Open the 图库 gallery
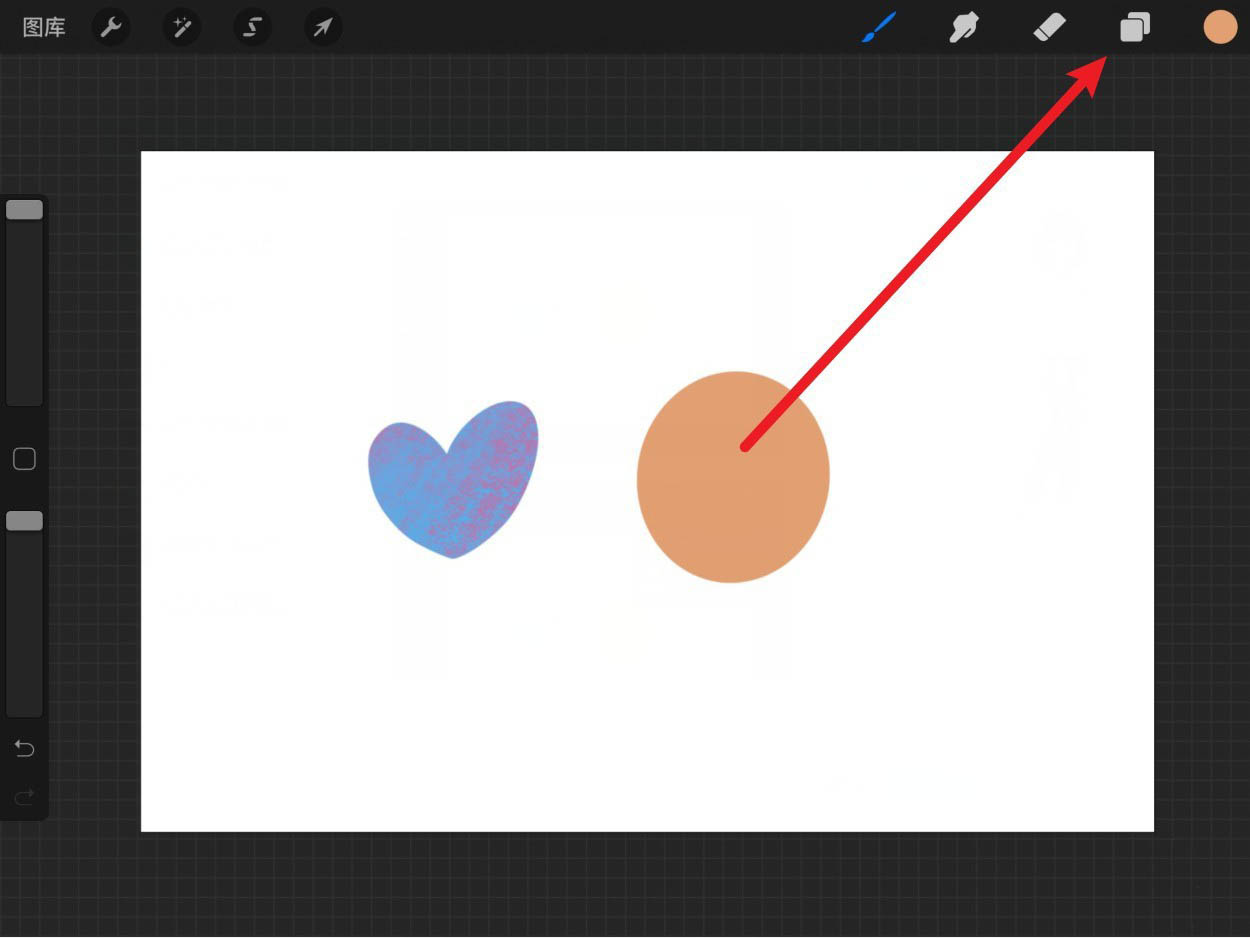 44,28
